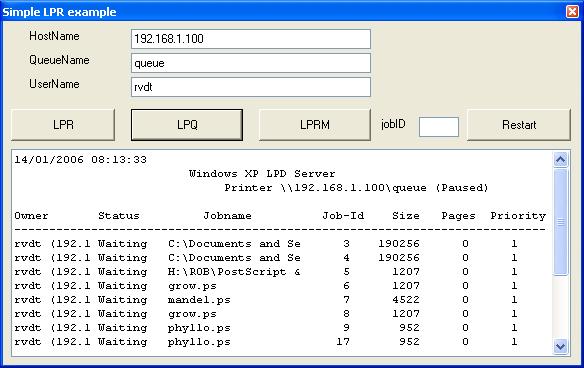The height and width of the screenshot is (368, 584).
Task: Click the Owner column header
Action: pos(31,216)
